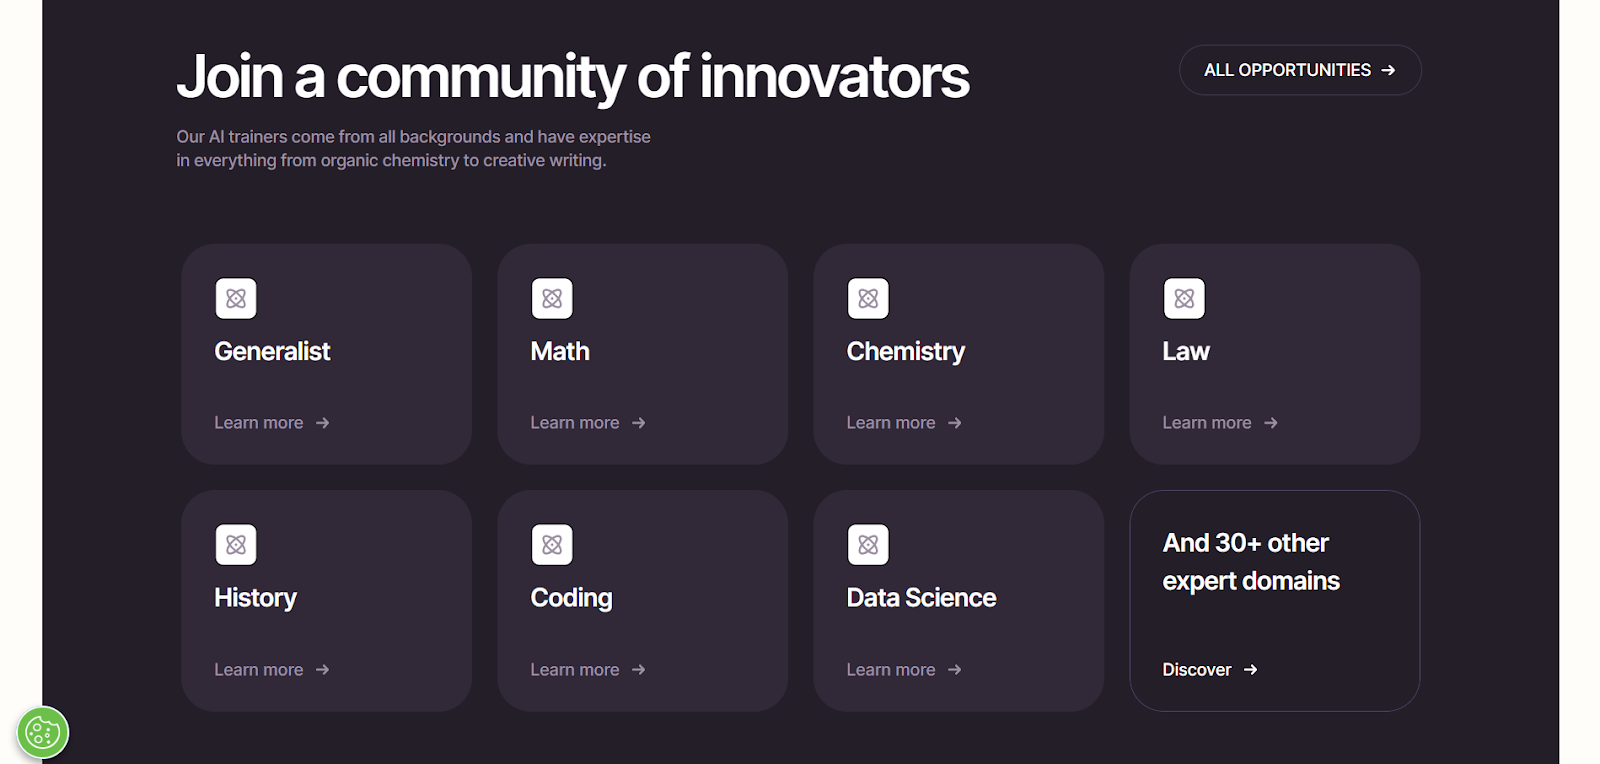Click the Data Science atom icon
1600x764 pixels.
[868, 544]
